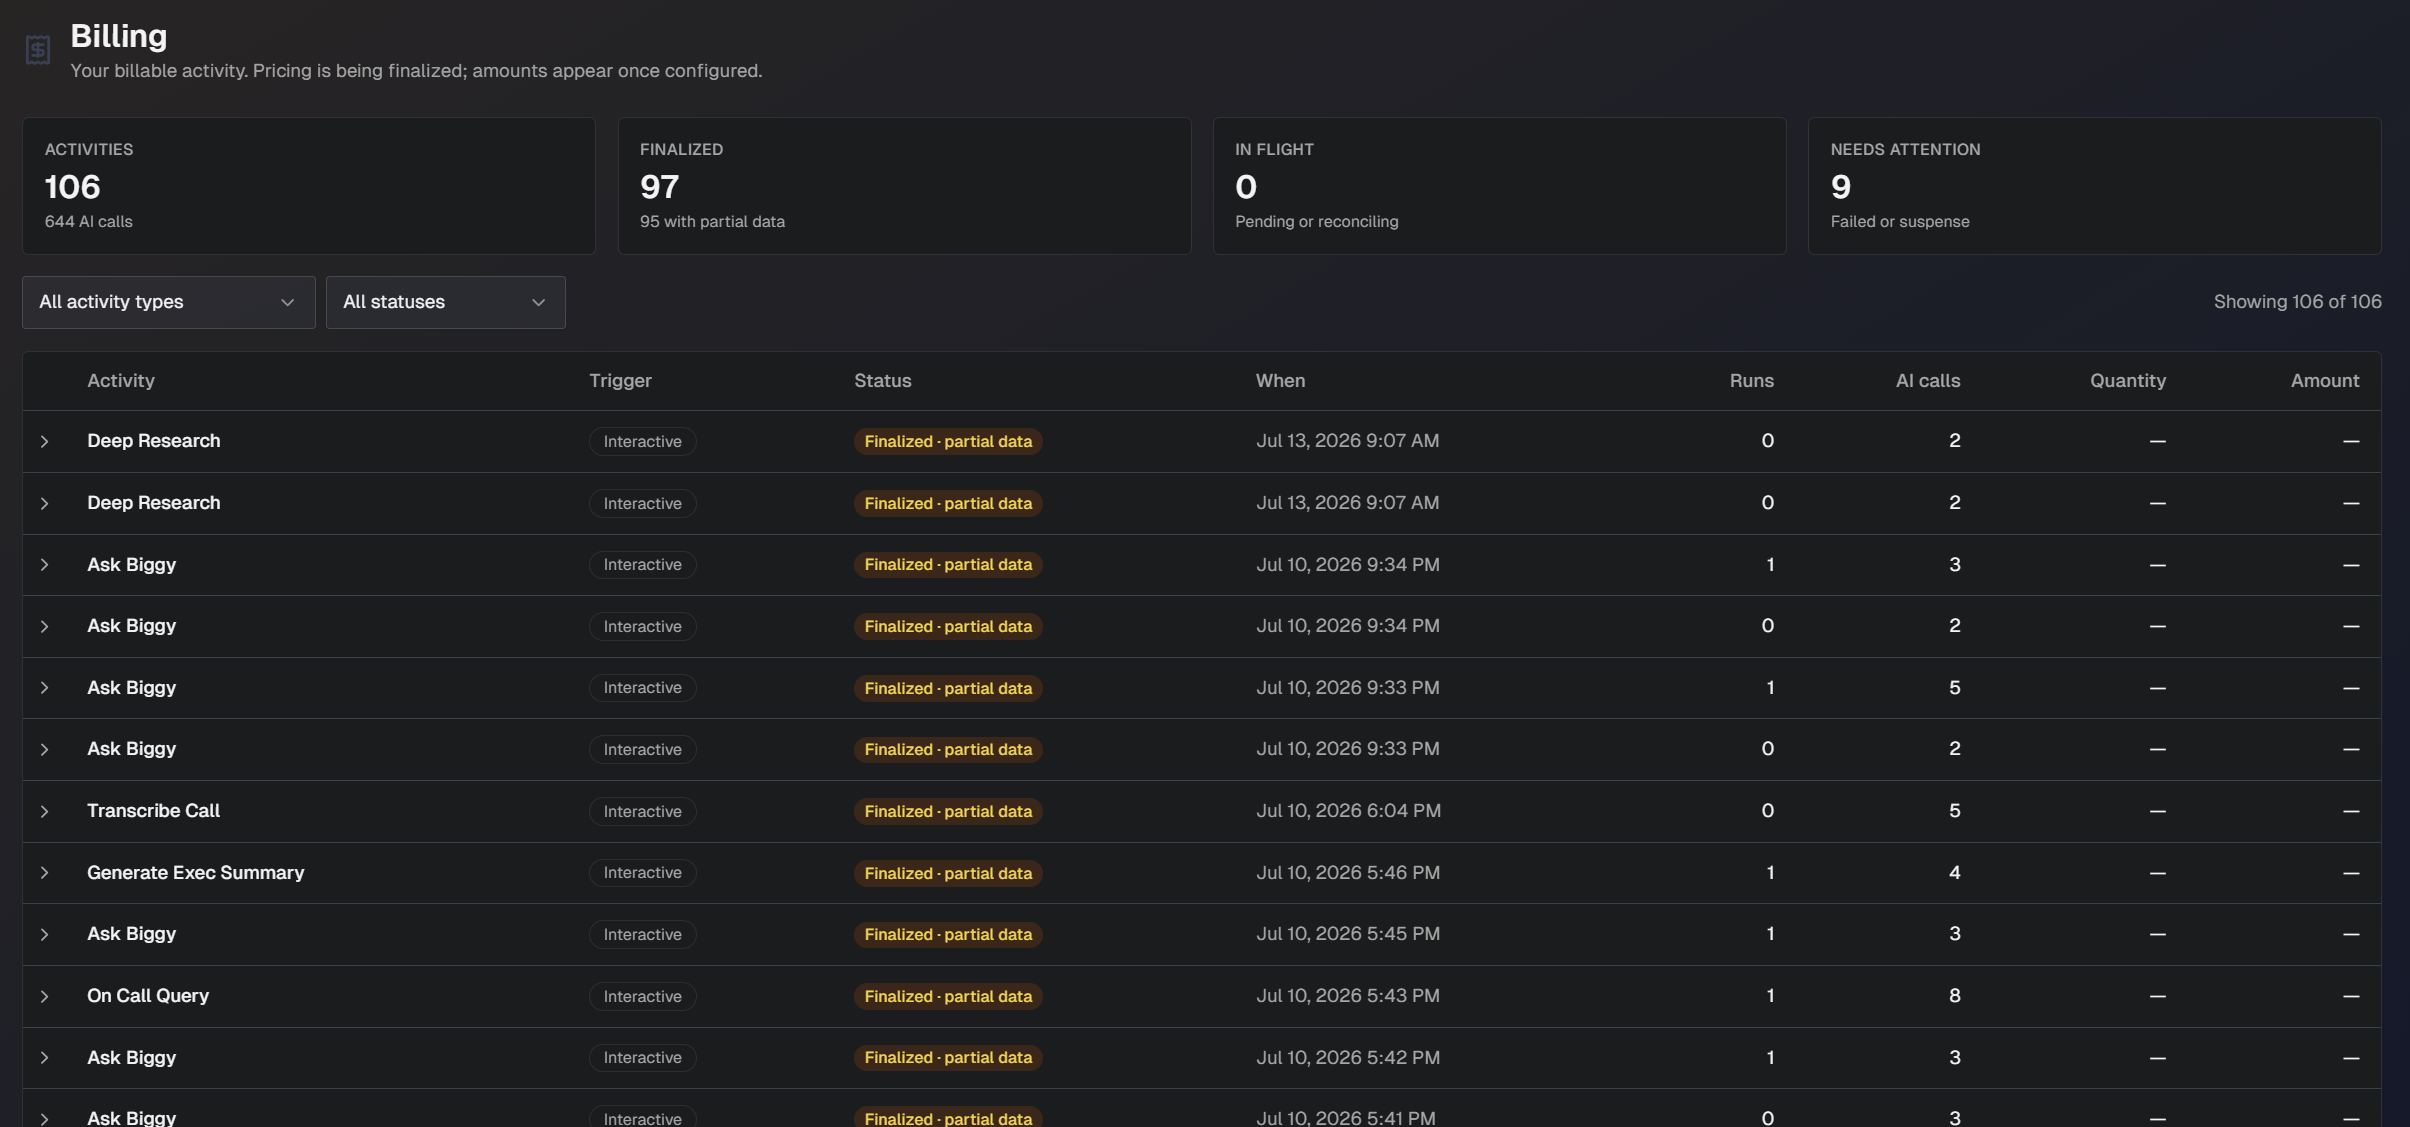This screenshot has width=2410, height=1127.
Task: Expand the Ask Biggy row at 5:42 PM
Action: pyautogui.click(x=44, y=1058)
